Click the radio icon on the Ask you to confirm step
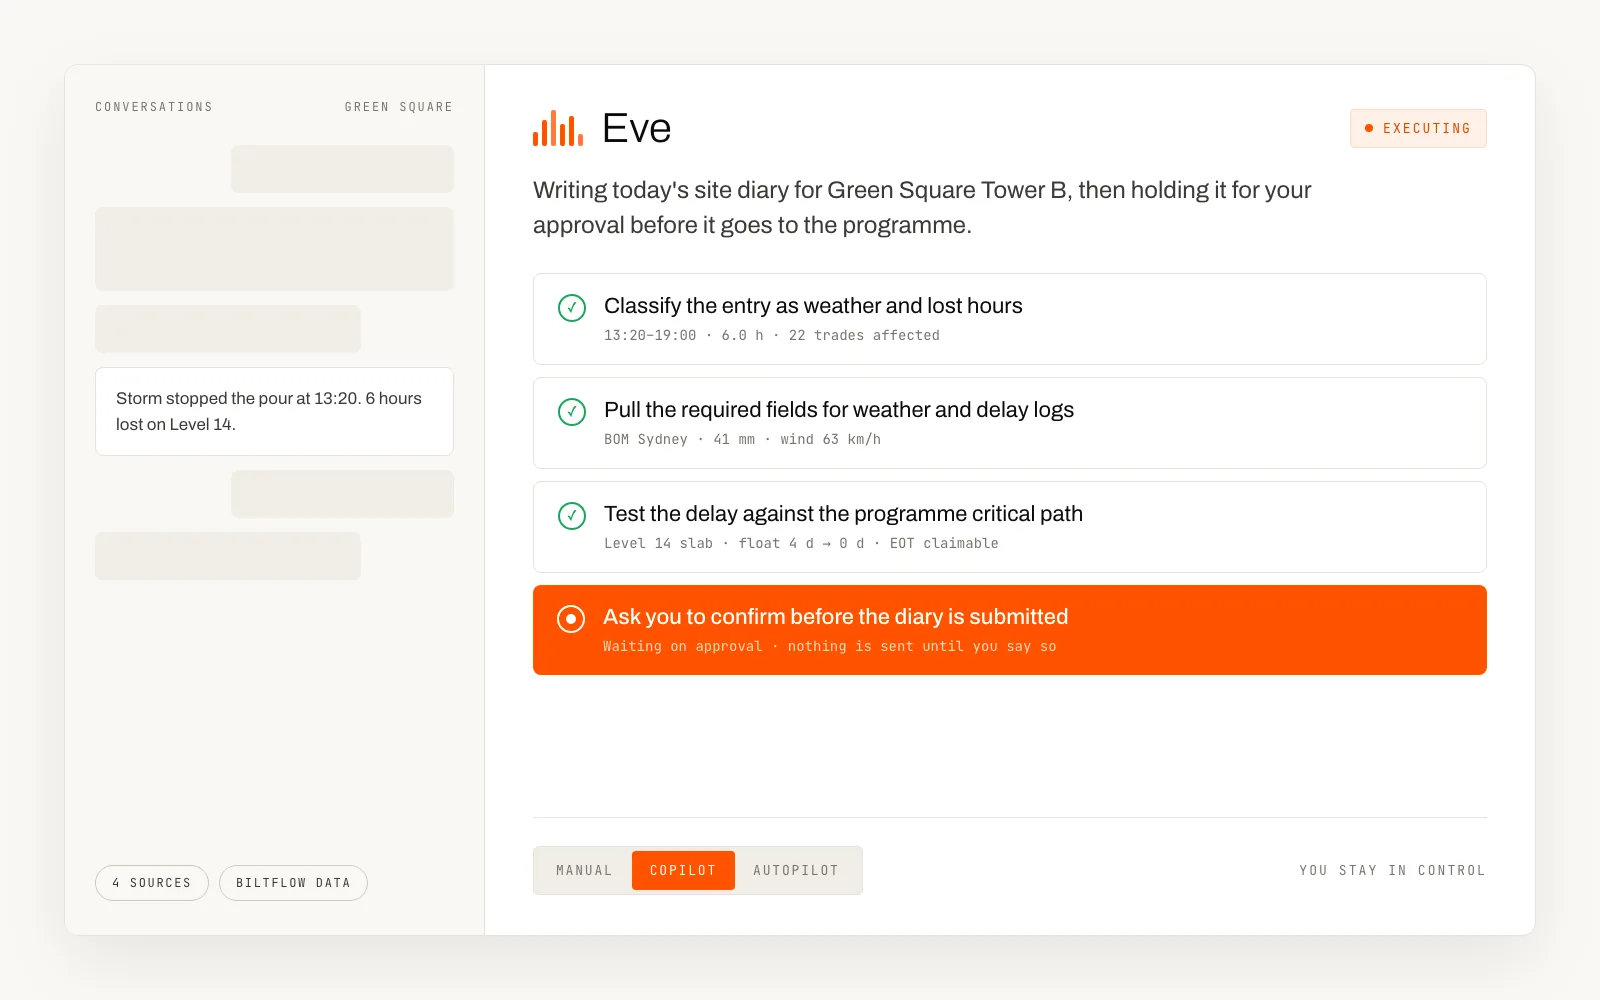 [x=571, y=619]
